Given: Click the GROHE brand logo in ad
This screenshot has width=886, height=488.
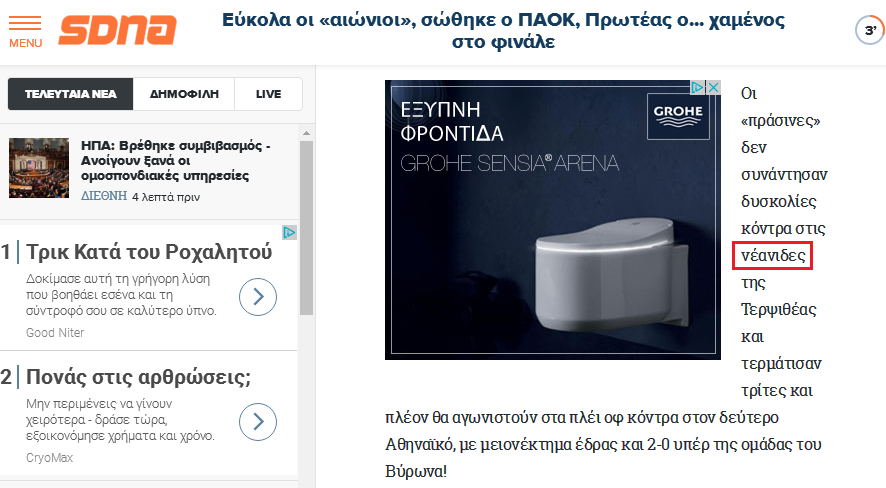Looking at the screenshot, I should click(x=678, y=116).
